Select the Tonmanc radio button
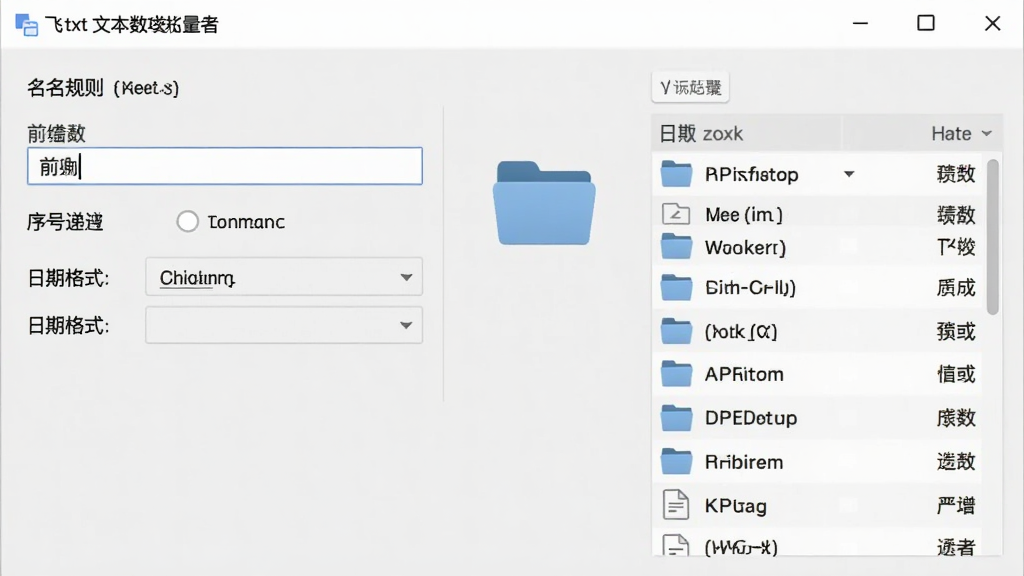The image size is (1024, 576). (x=187, y=221)
